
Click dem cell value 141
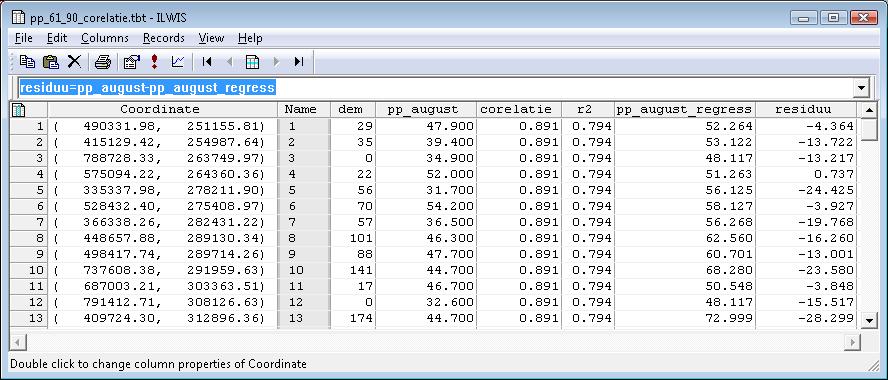[352, 270]
